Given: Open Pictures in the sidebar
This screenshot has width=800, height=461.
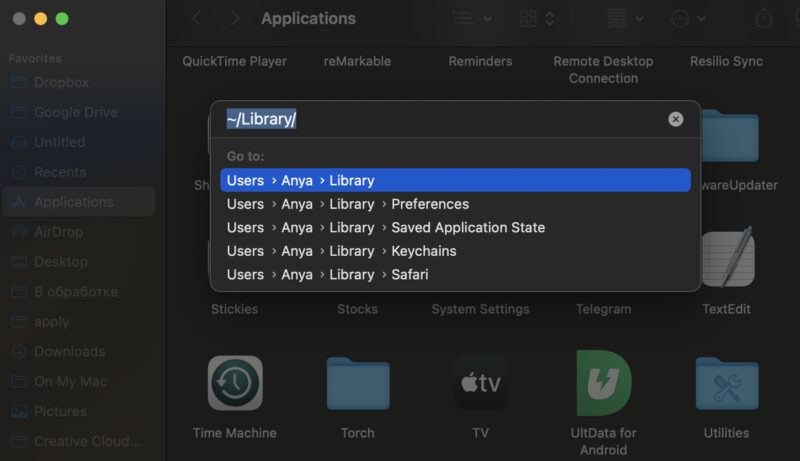Looking at the screenshot, I should 79,412.
